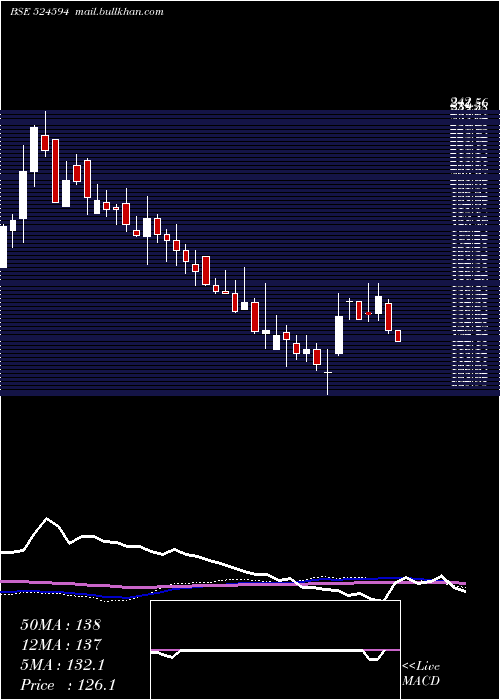Select the 50MA : 138 reading
The width and height of the screenshot is (500, 700).
point(61,625)
